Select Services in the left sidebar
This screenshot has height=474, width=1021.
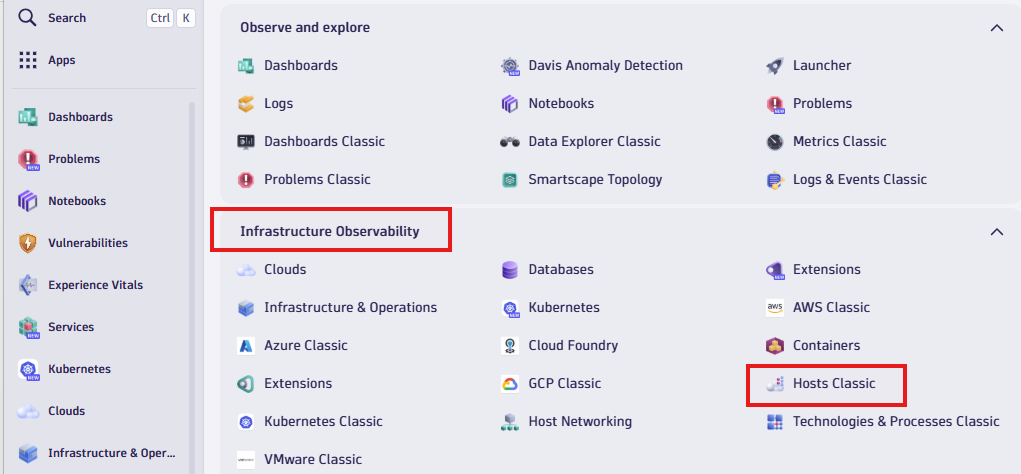coord(70,327)
